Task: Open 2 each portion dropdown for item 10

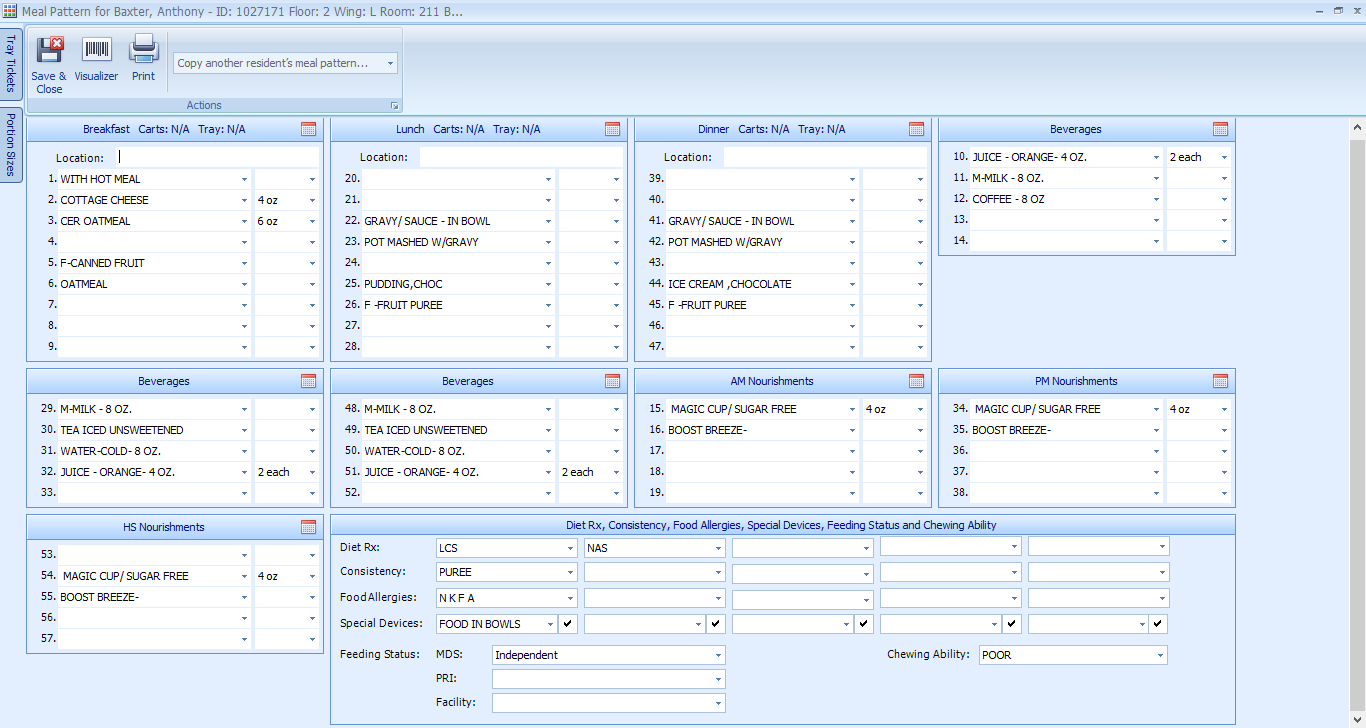Action: pos(1224,157)
